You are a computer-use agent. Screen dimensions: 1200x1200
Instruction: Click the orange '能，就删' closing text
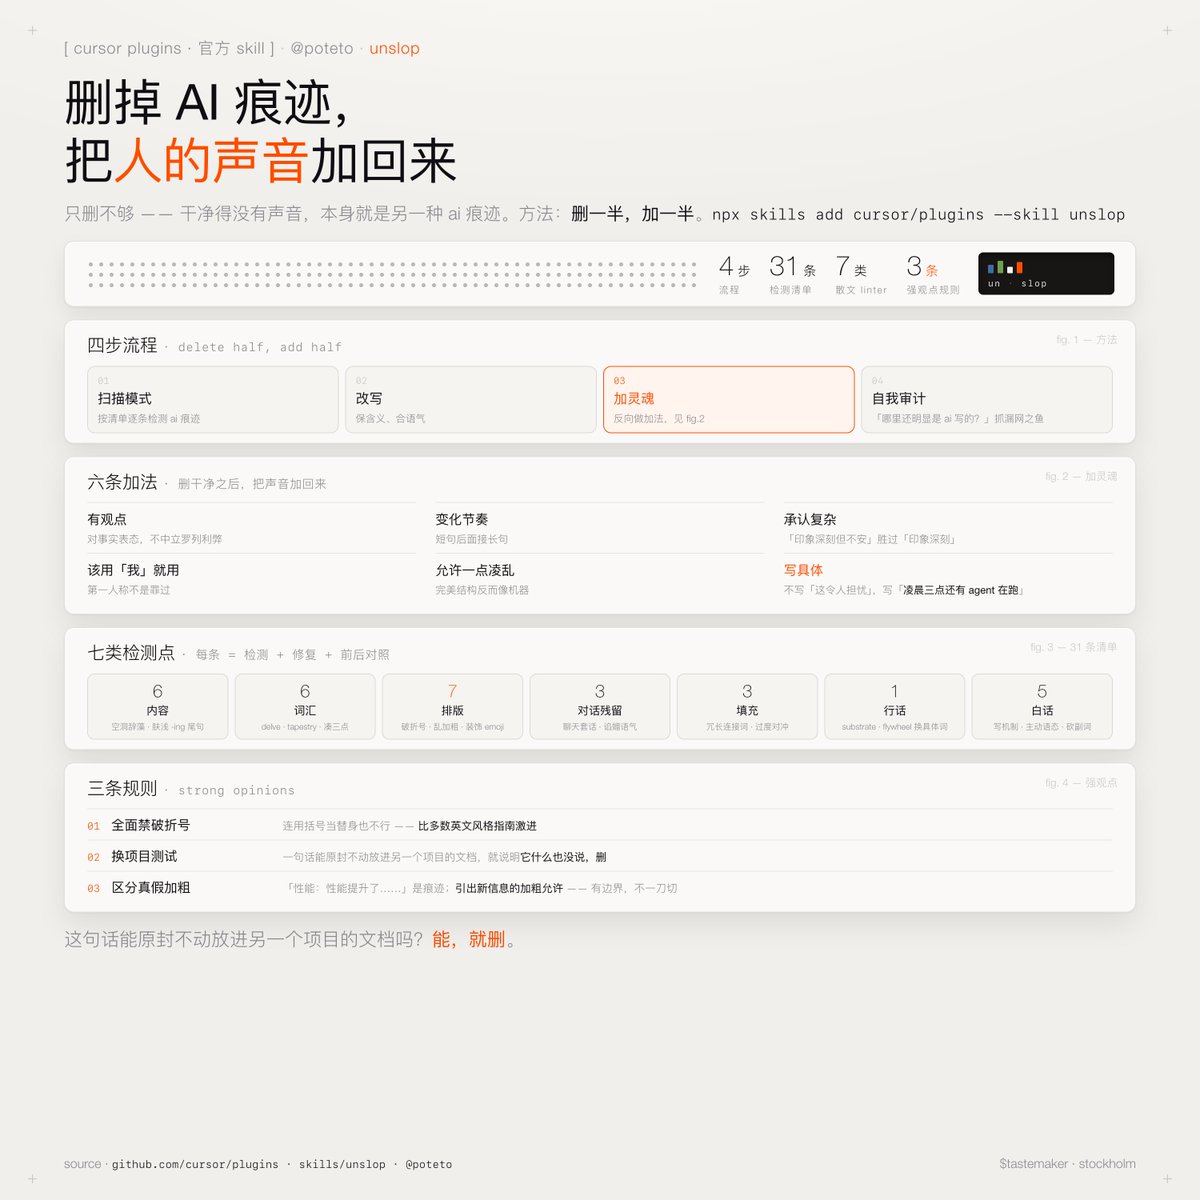(x=469, y=939)
